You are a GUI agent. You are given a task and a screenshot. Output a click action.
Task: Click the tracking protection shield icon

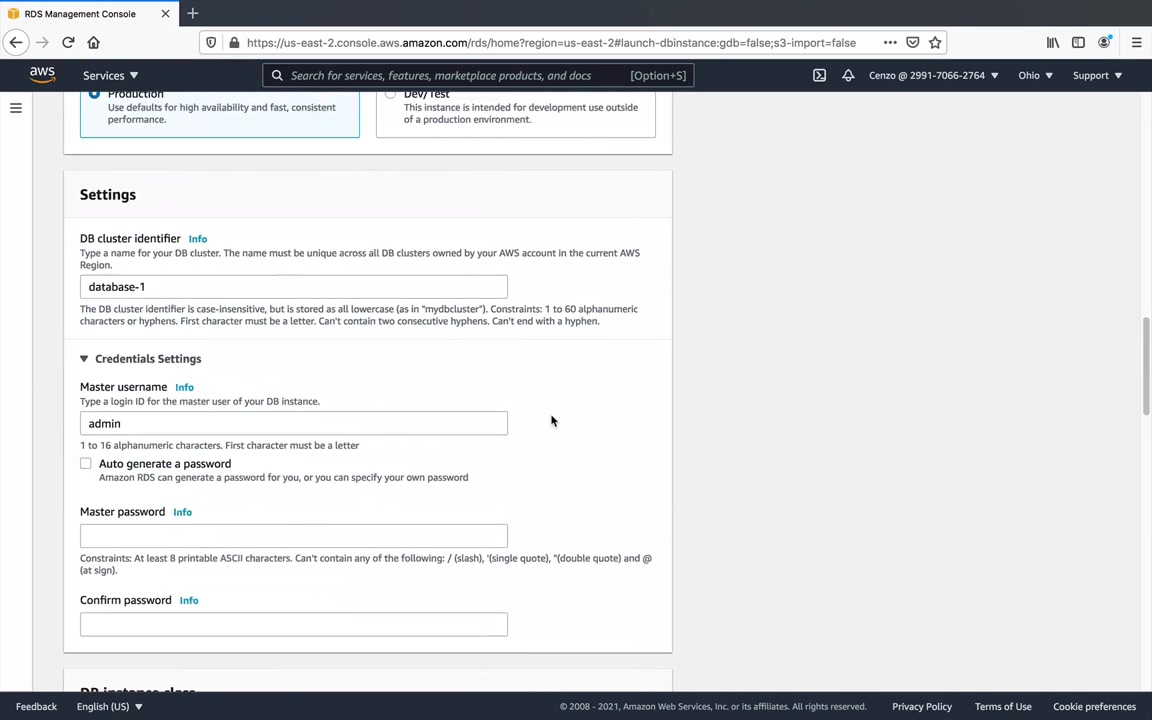point(211,43)
